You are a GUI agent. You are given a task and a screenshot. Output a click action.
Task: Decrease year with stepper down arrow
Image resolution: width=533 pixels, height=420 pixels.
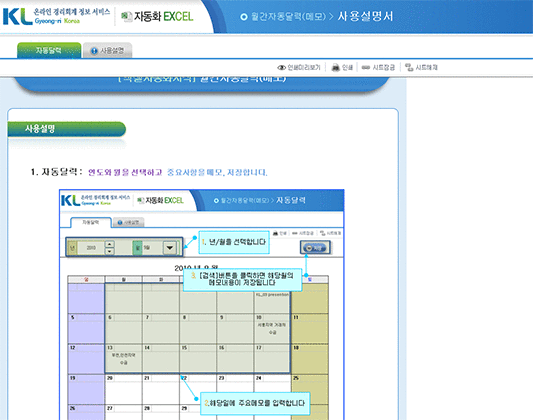[109, 251]
